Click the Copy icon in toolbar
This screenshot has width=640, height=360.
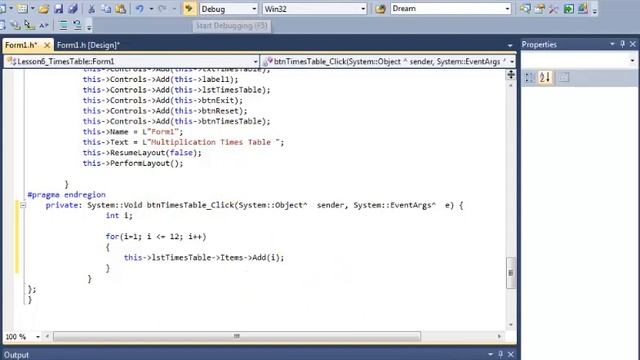click(106, 9)
